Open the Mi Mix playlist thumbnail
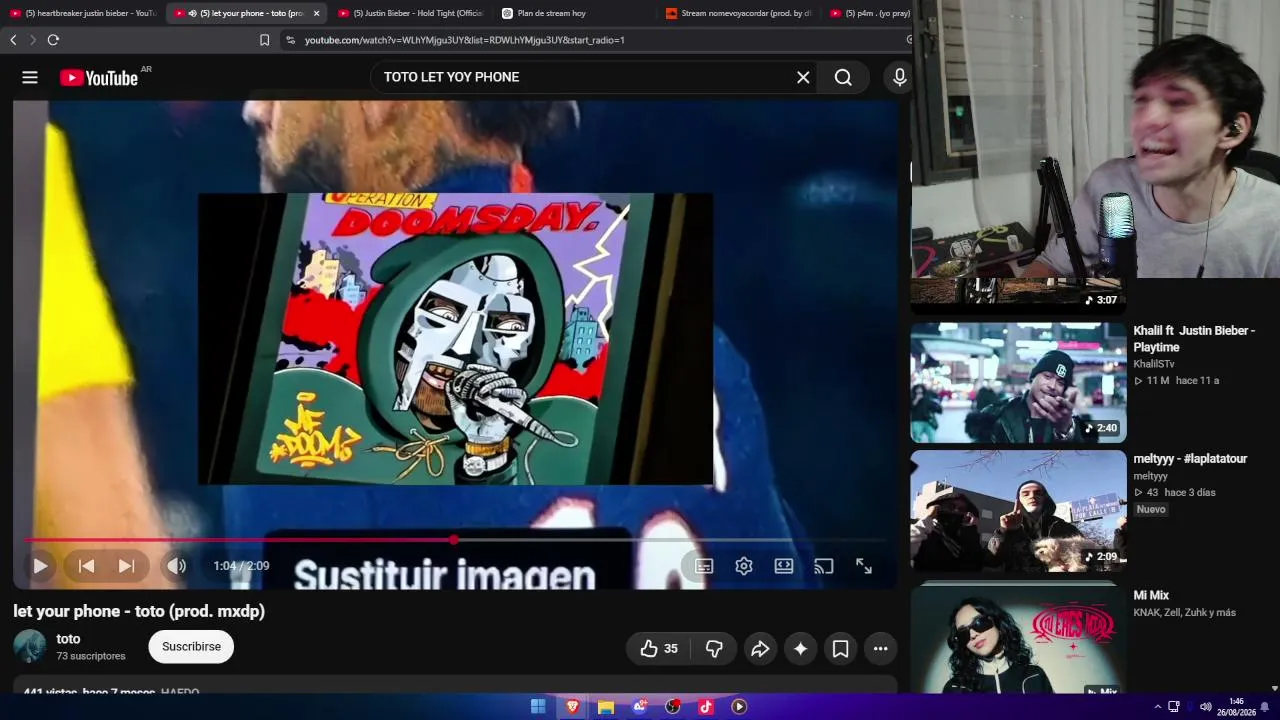 1018,638
